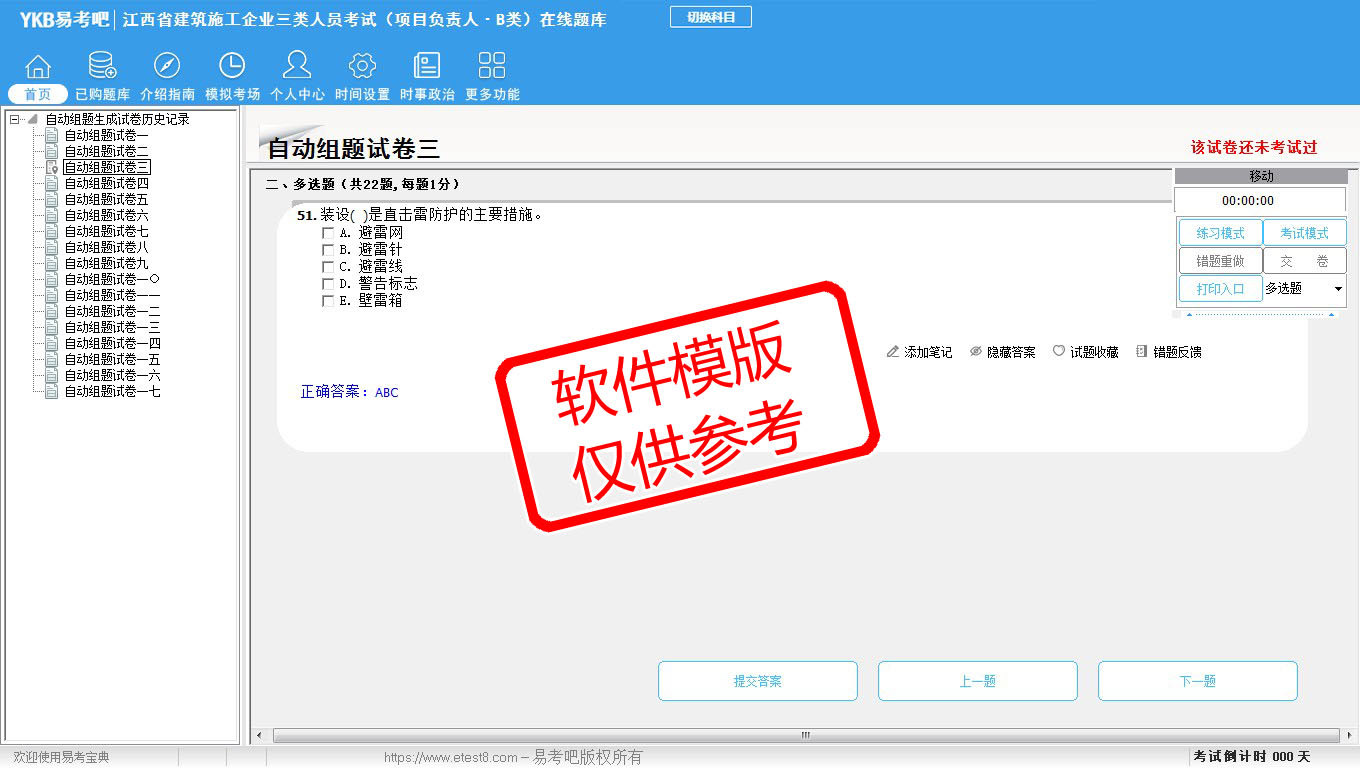Collapse the 自动组题生成试卷历史记录 tree root
The image size is (1360, 768).
pos(15,119)
